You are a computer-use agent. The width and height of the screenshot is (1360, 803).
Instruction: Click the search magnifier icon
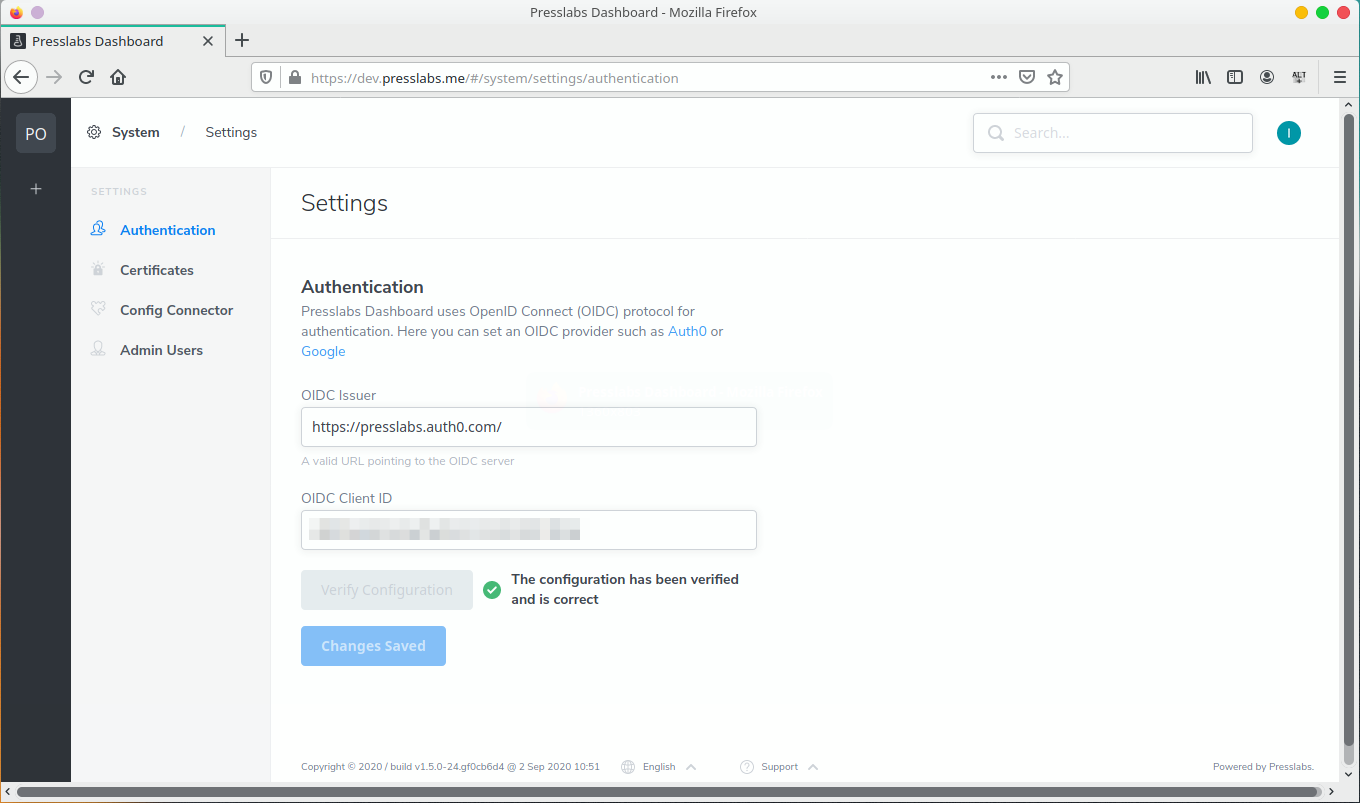coord(996,133)
